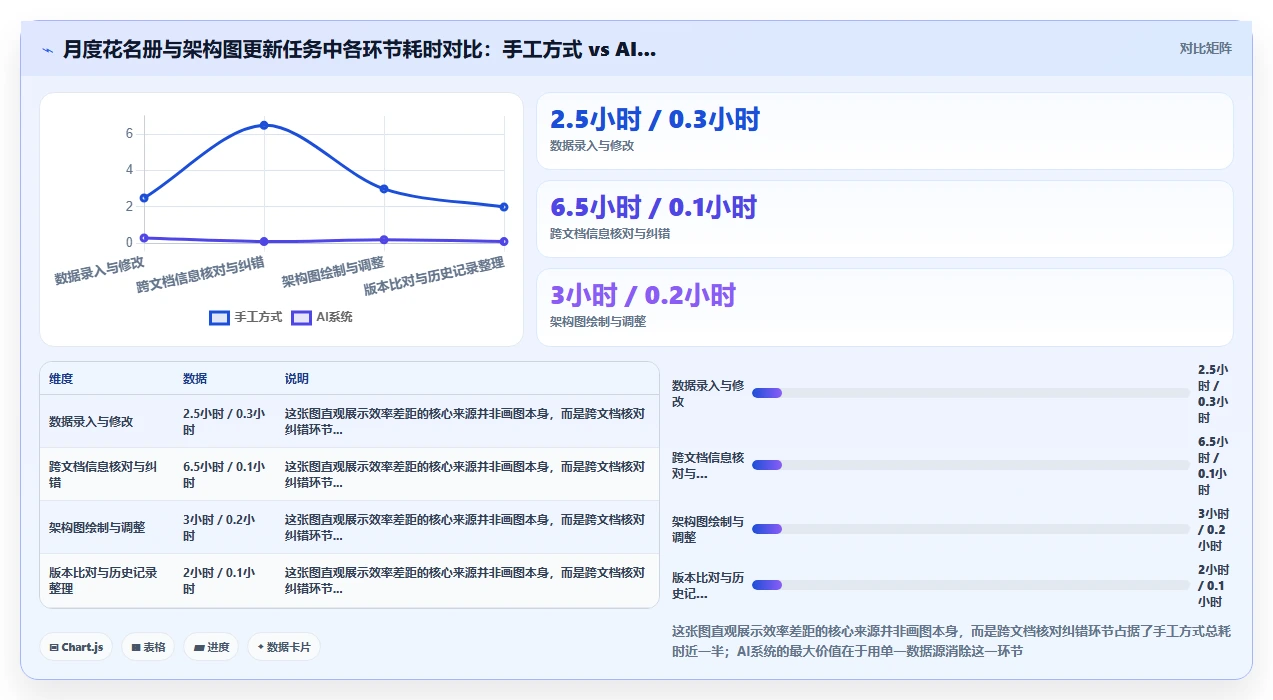This screenshot has height=700, width=1273.
Task: Click the 跨文档信息核对与... progress label
Action: pos(708,465)
